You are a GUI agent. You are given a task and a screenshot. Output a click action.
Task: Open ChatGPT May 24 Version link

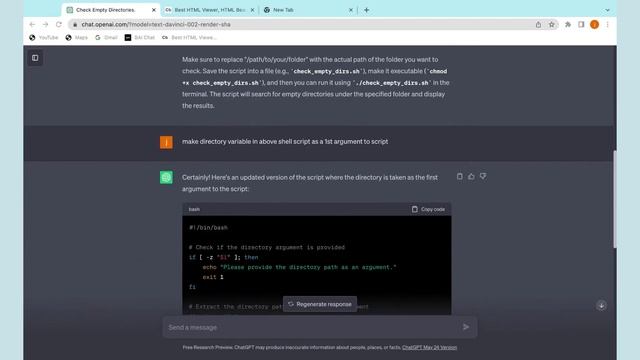click(429, 348)
